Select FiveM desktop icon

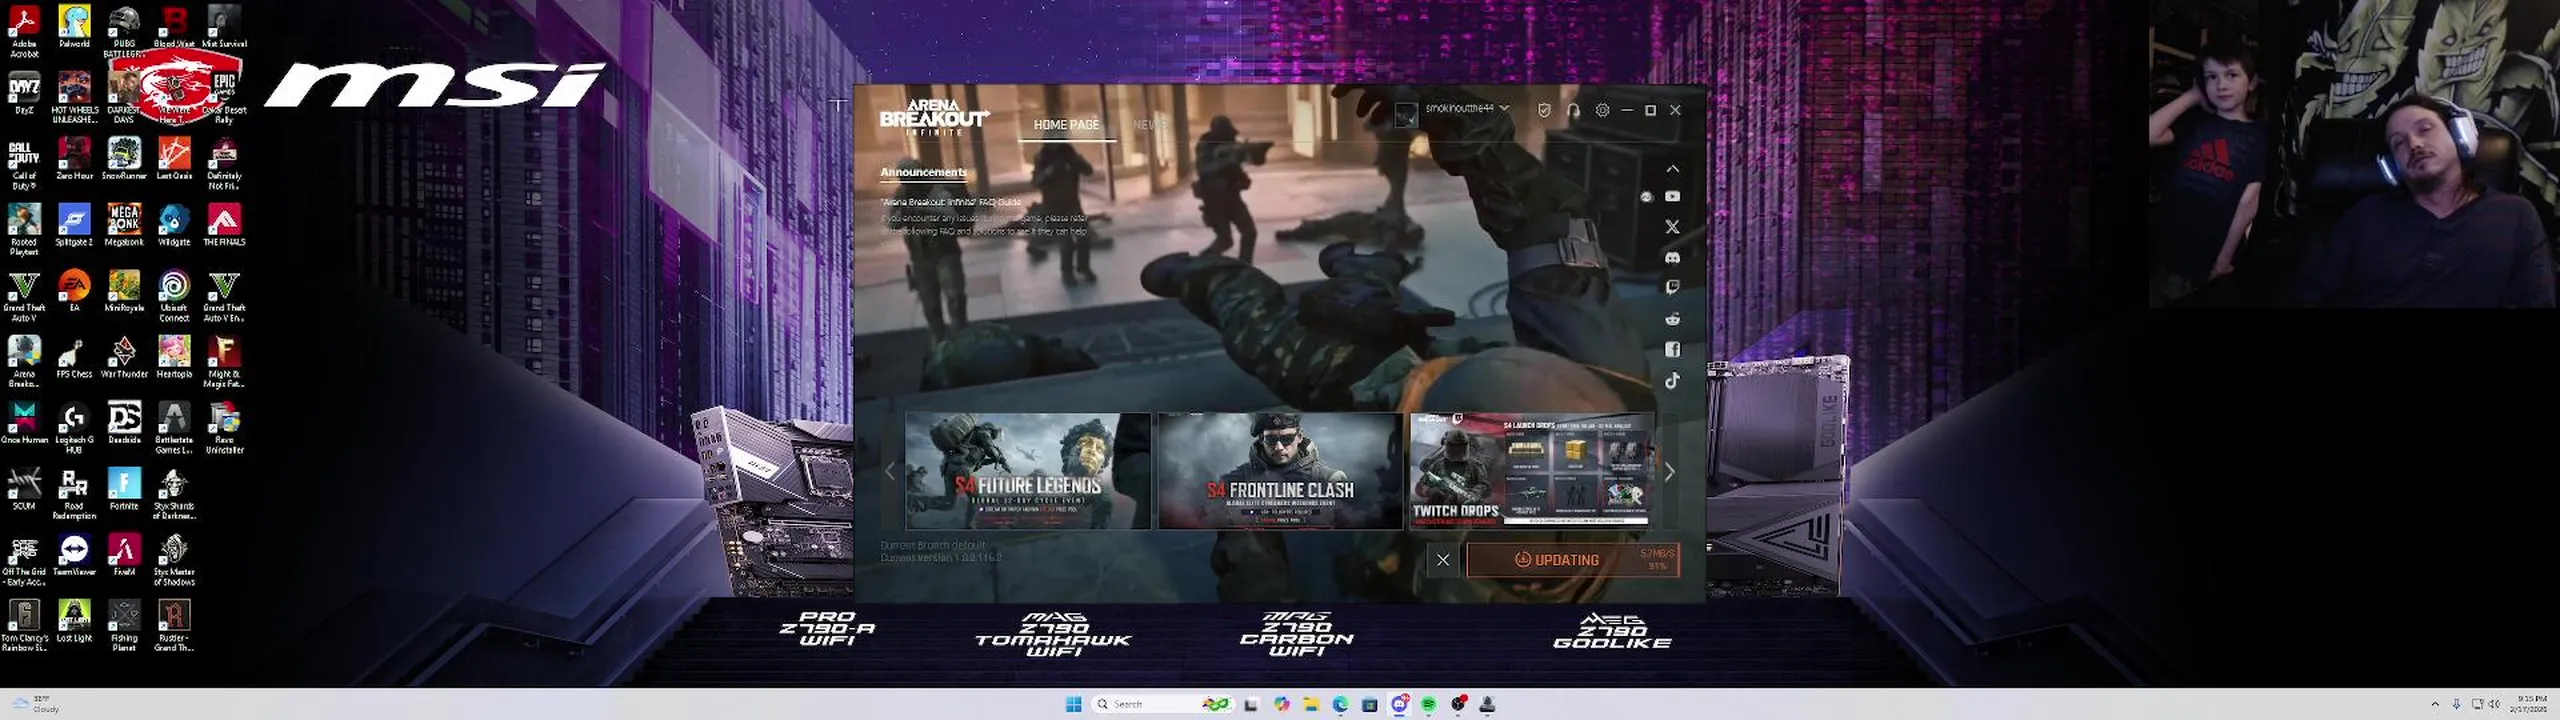click(x=124, y=555)
